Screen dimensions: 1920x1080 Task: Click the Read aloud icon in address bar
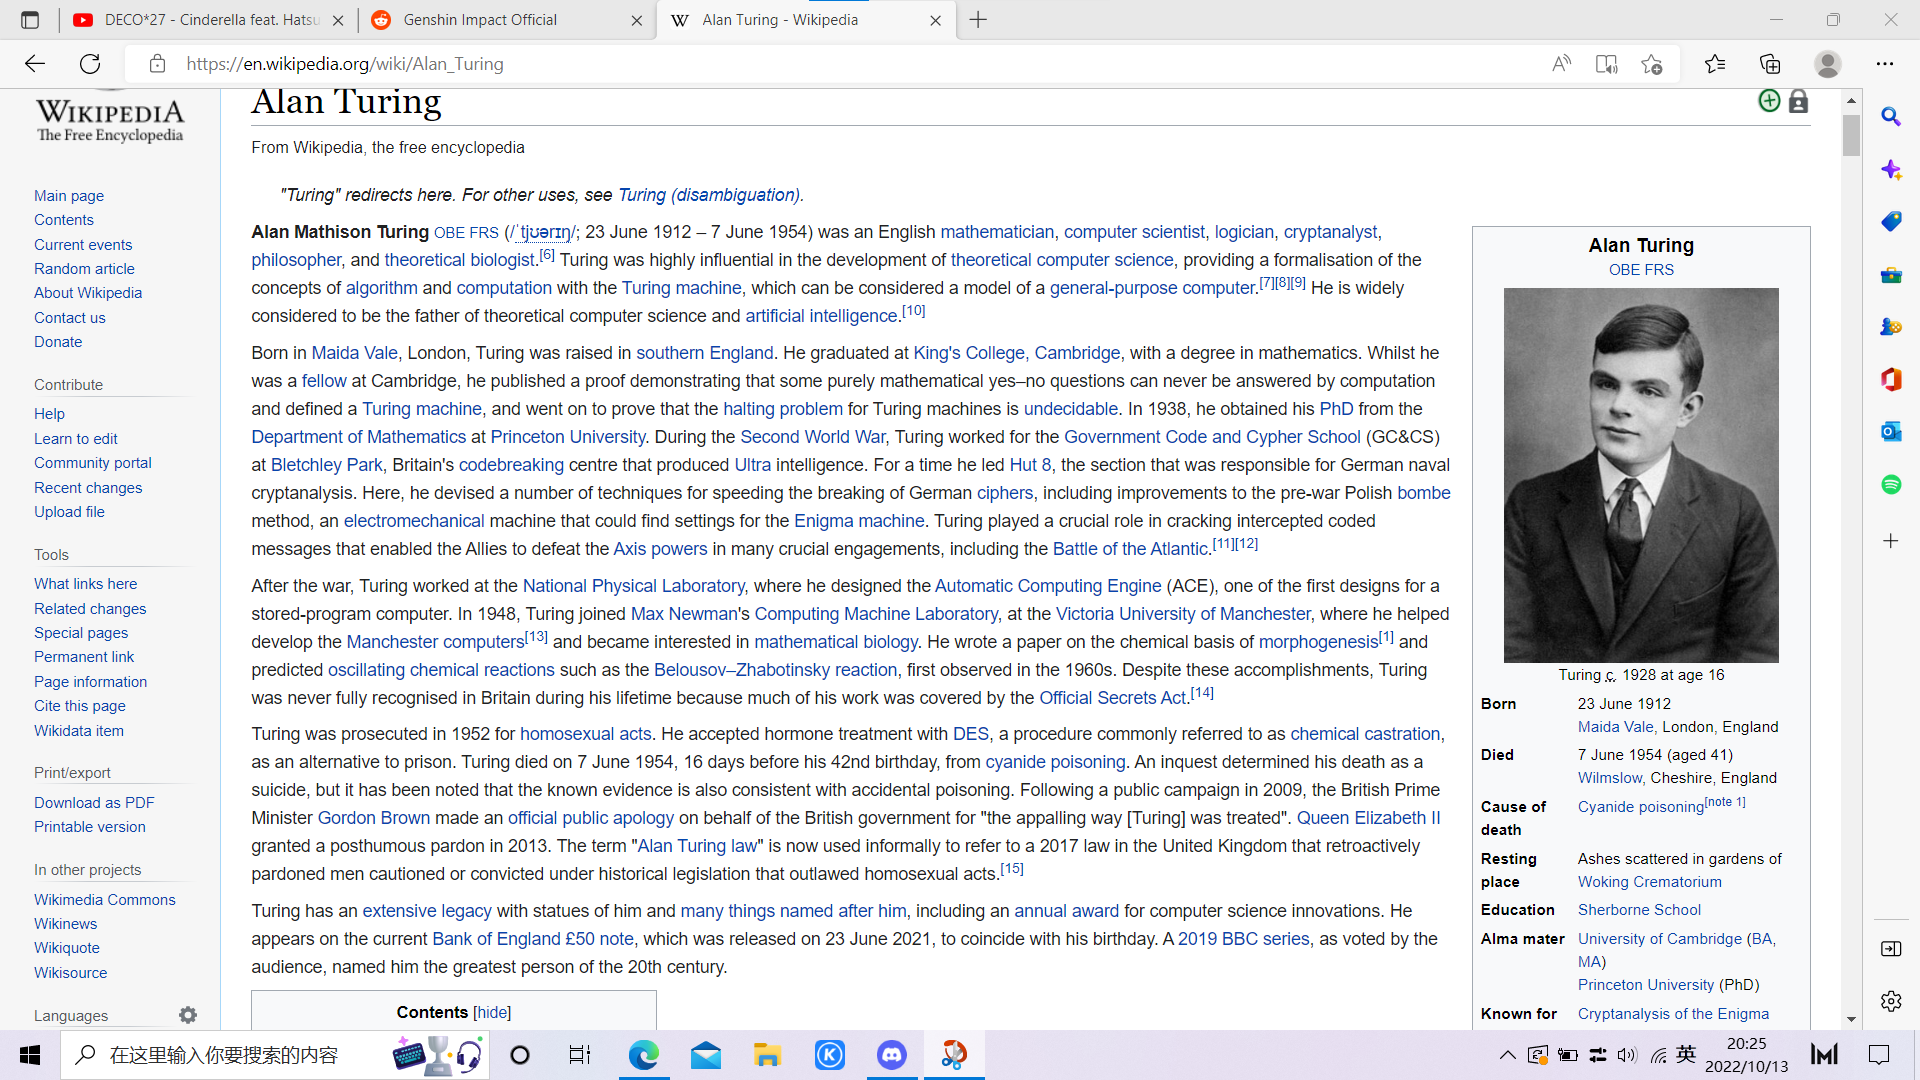[x=1561, y=64]
